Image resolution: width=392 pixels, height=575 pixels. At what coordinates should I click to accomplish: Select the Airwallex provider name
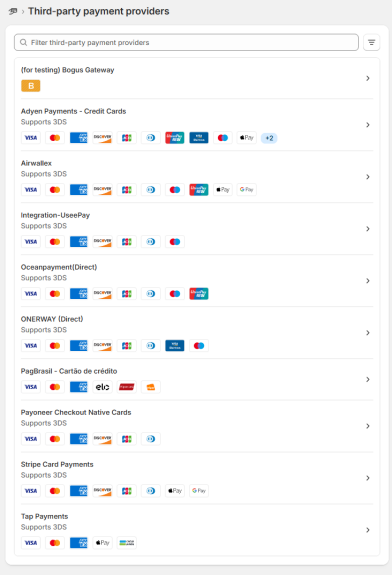pyautogui.click(x=36, y=163)
